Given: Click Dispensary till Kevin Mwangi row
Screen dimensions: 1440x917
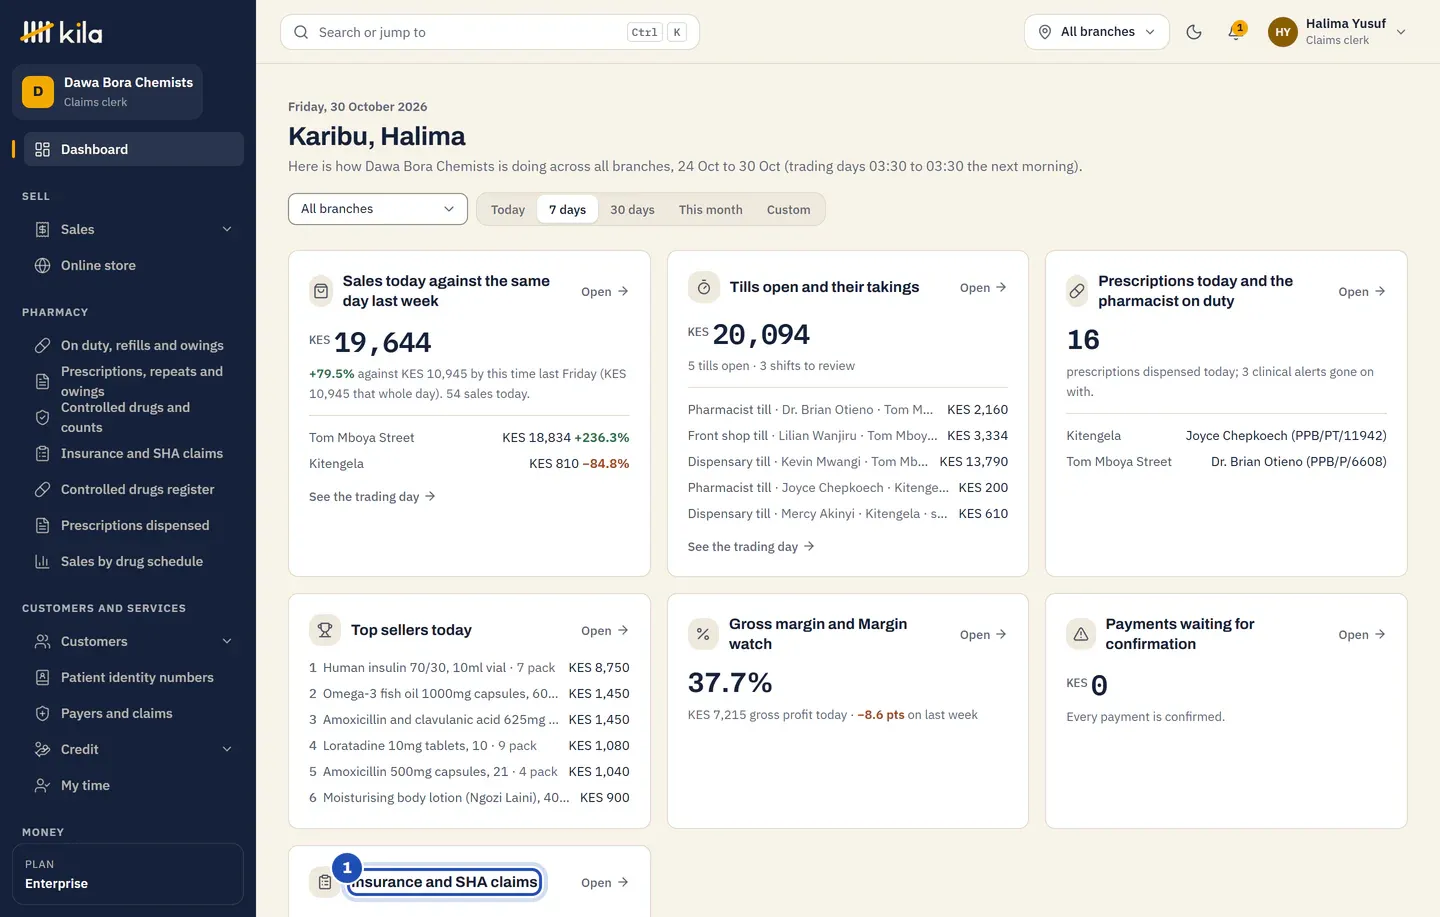Looking at the screenshot, I should [848, 461].
